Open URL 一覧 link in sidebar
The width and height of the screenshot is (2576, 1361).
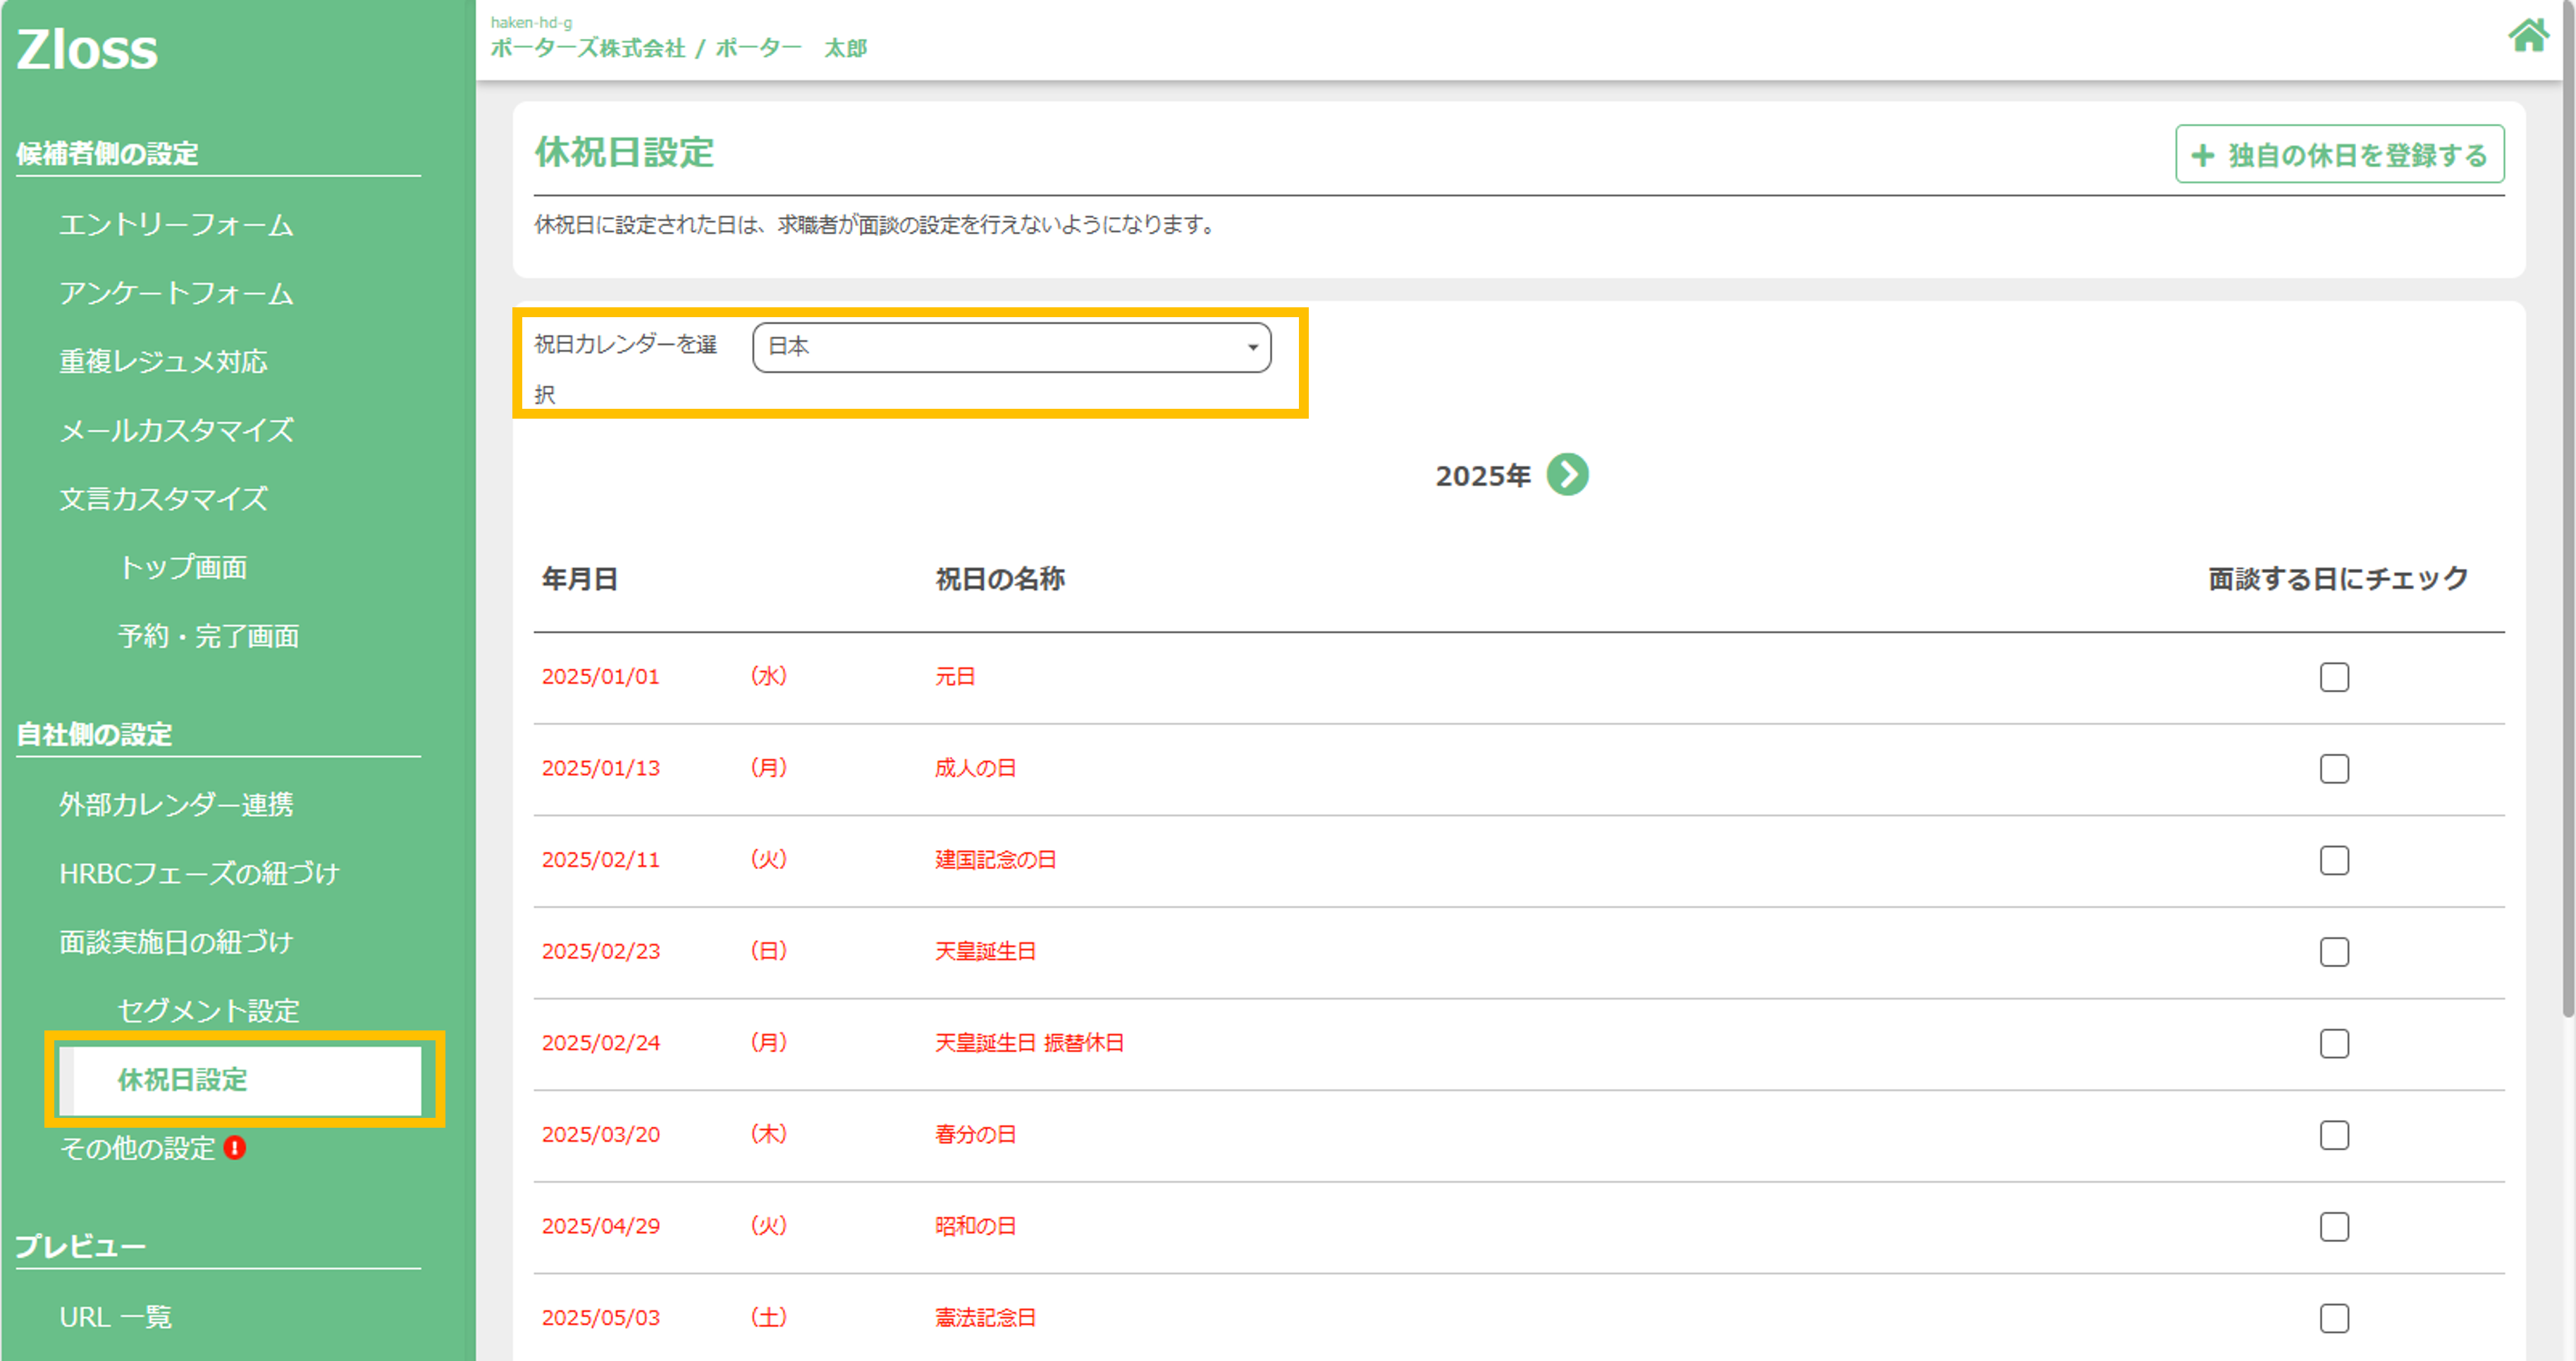point(115,1317)
